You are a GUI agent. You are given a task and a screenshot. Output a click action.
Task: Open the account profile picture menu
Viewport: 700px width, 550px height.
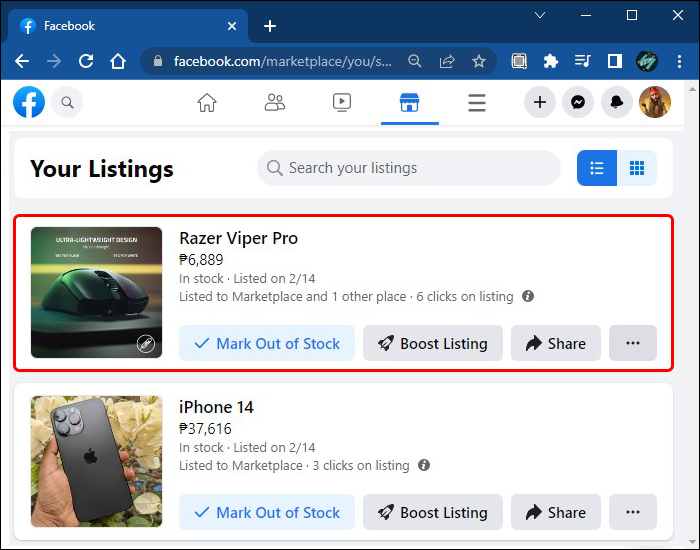655,102
